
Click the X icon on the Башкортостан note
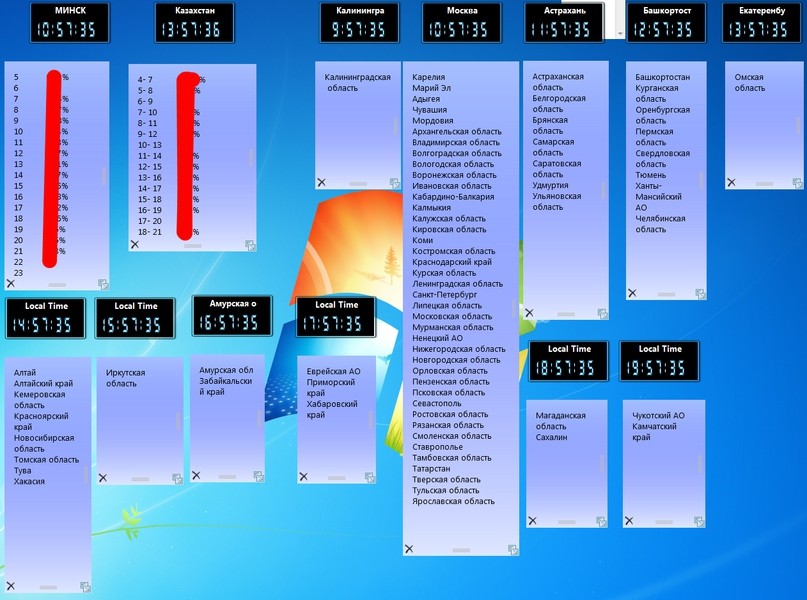pos(633,293)
